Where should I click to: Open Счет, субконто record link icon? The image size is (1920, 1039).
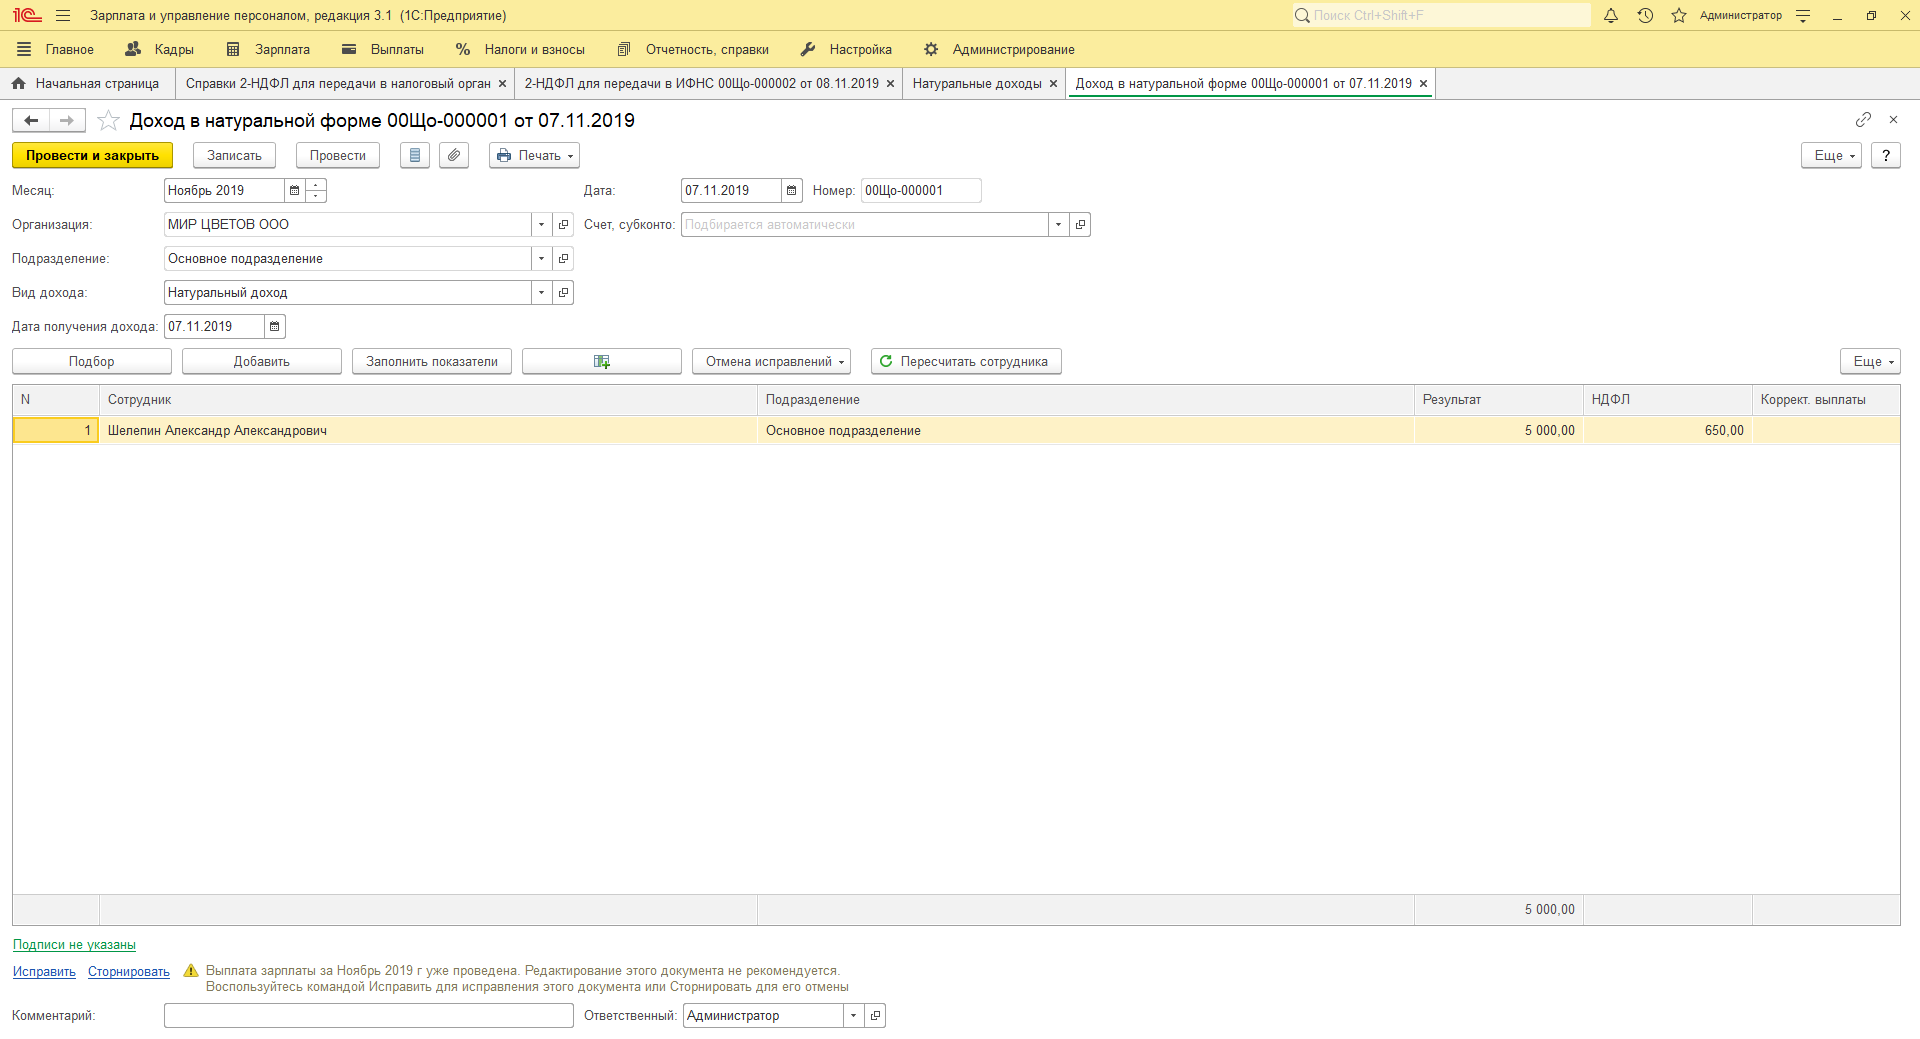tap(1080, 224)
